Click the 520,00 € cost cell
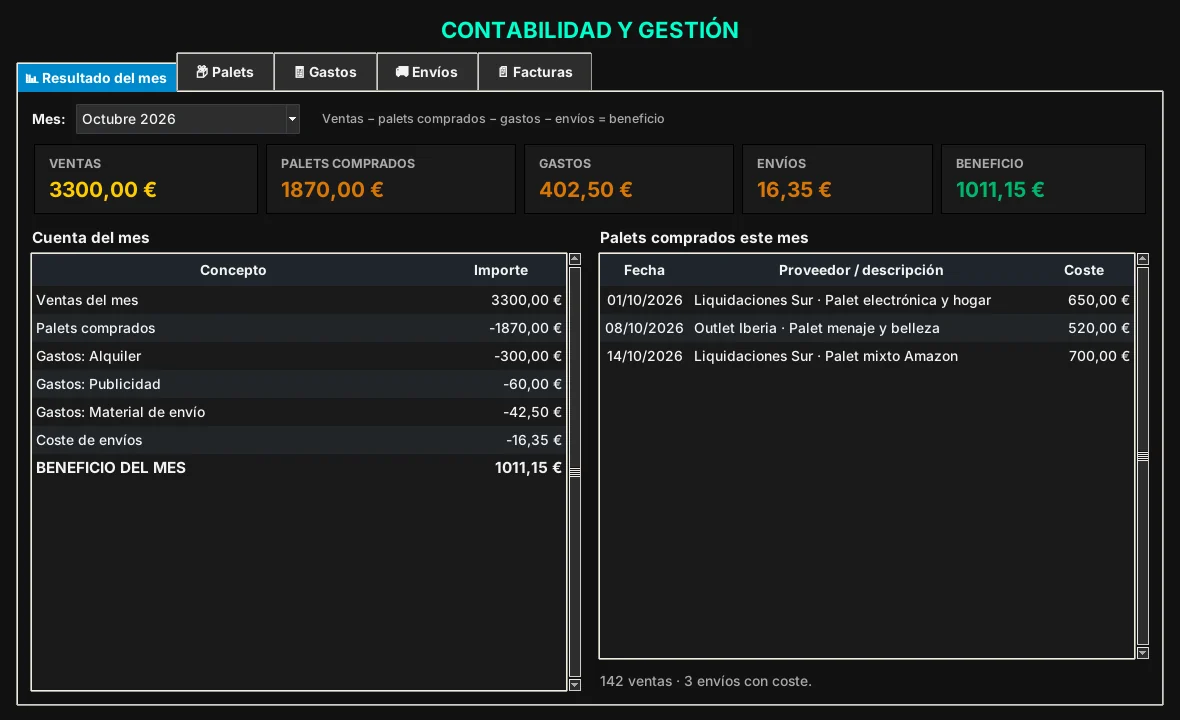The height and width of the screenshot is (720, 1180). [x=1099, y=328]
